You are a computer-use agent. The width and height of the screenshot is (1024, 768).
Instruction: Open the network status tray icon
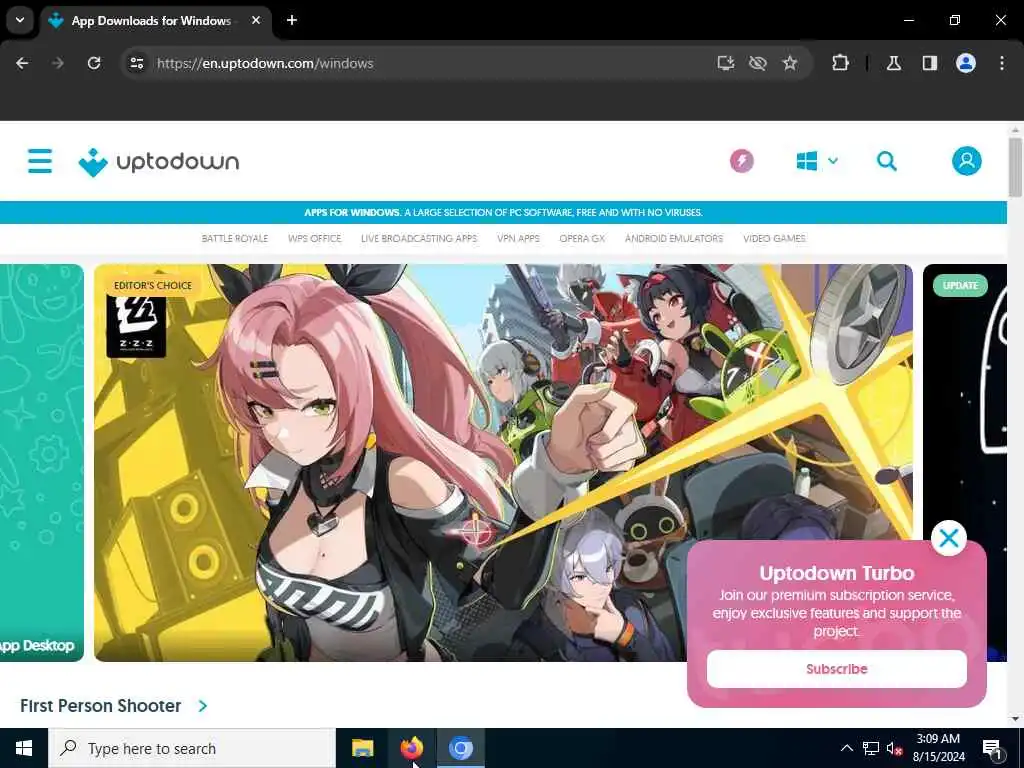[x=871, y=748]
